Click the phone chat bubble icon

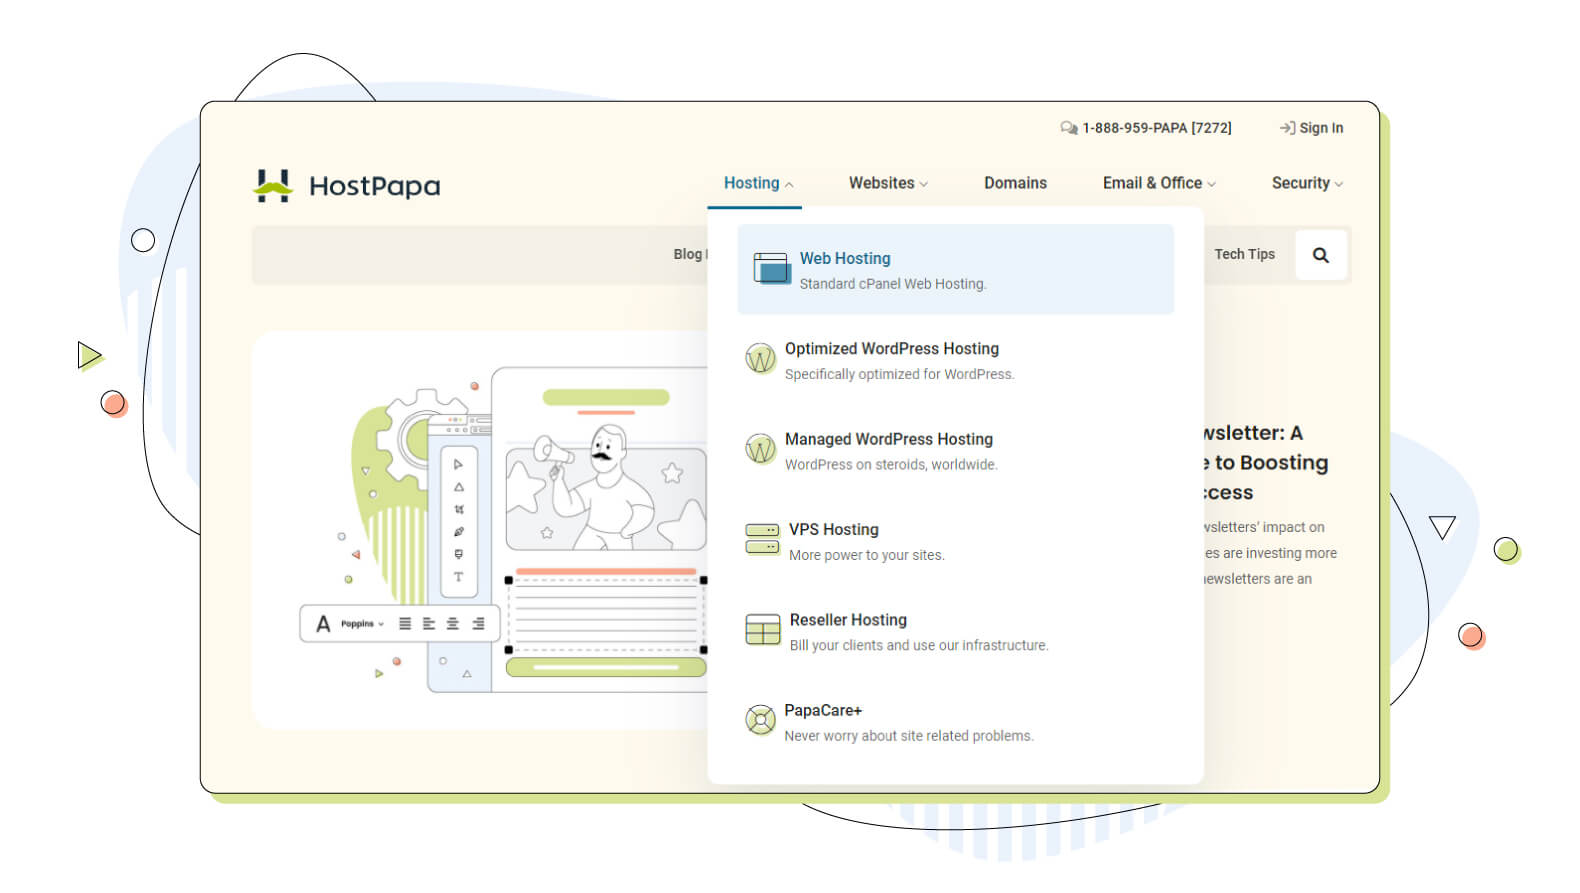(1068, 128)
